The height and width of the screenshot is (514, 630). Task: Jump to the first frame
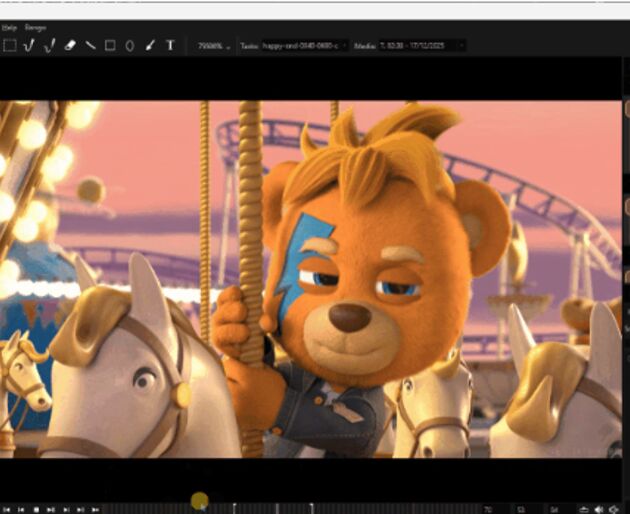point(7,509)
